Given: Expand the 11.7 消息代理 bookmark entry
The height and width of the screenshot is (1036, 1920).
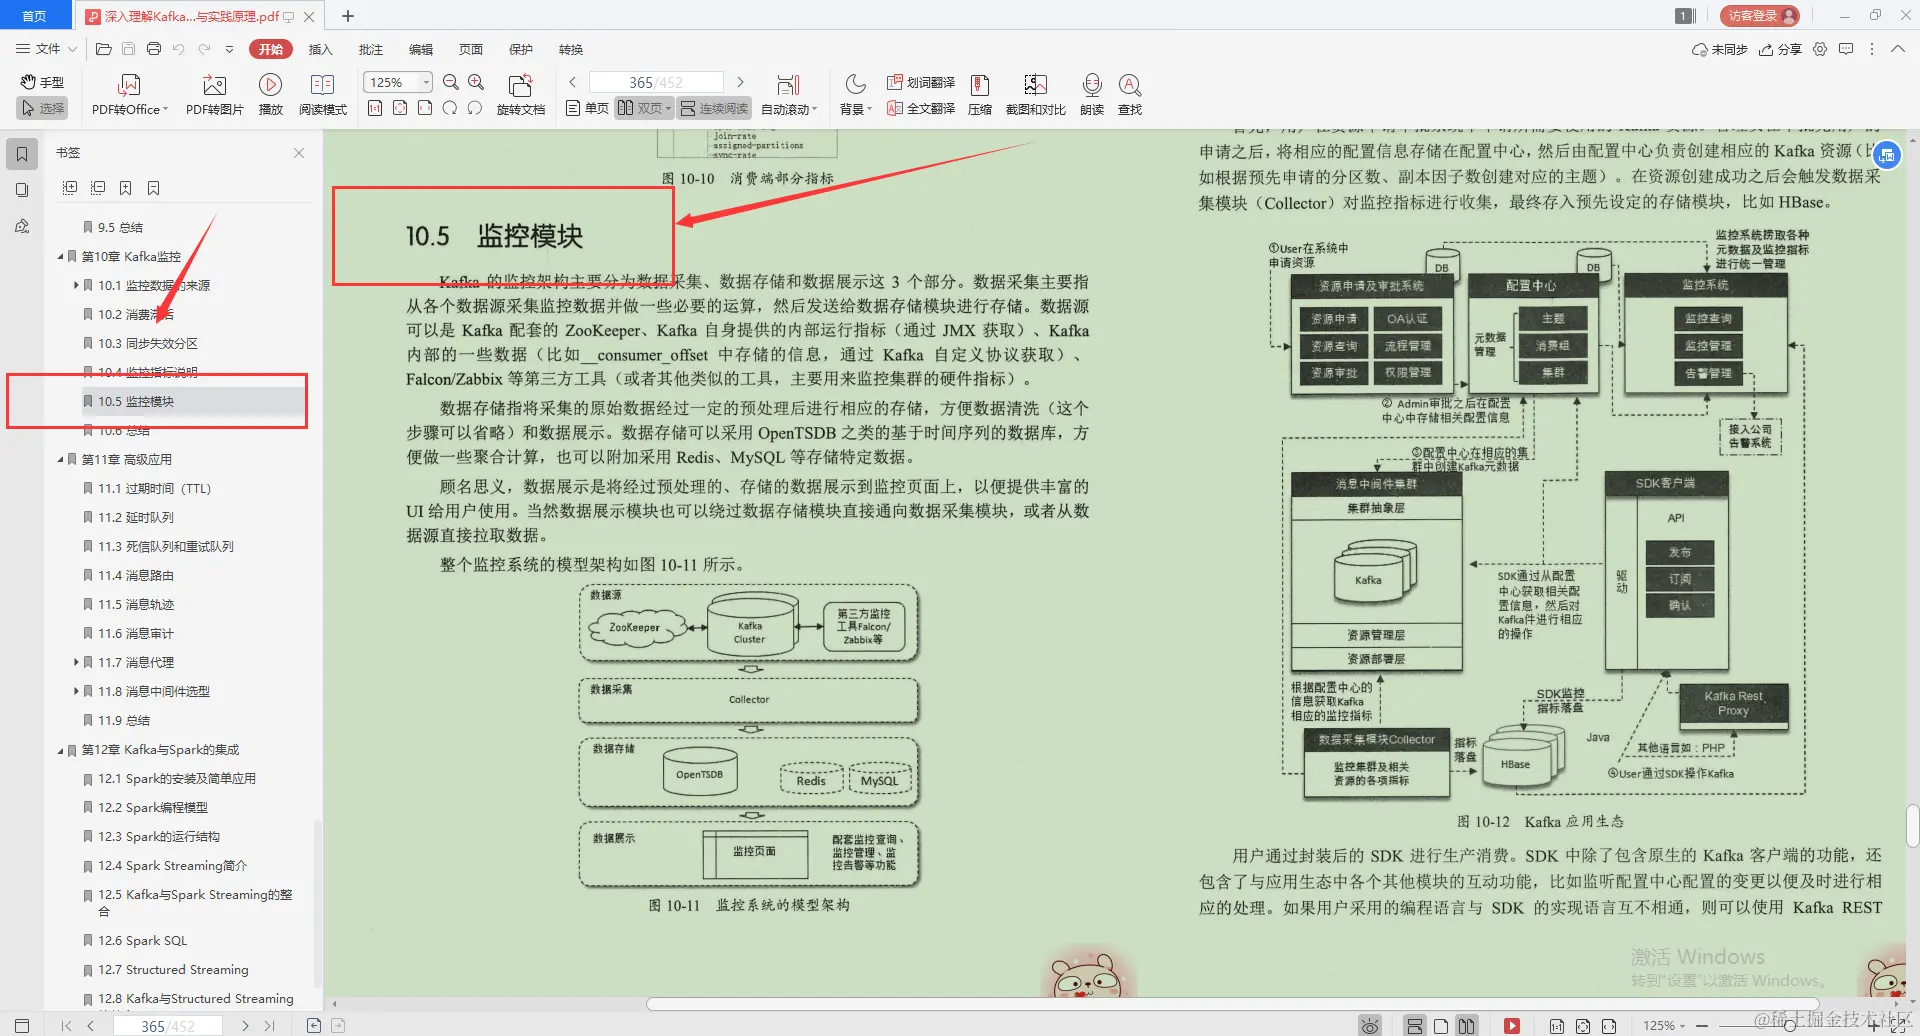Looking at the screenshot, I should tap(78, 662).
